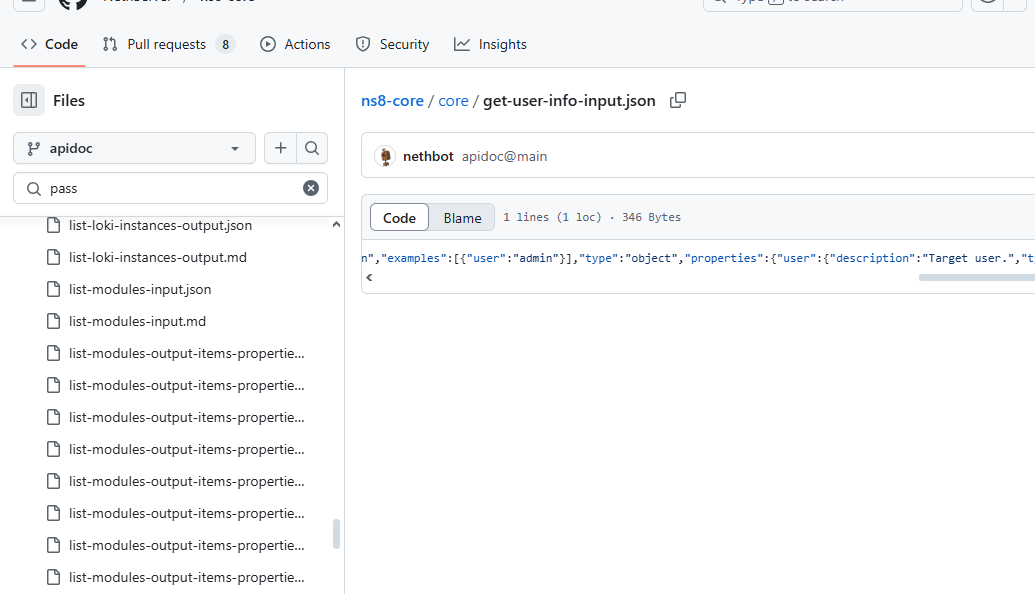Image resolution: width=1035 pixels, height=594 pixels.
Task: Open the Security tab
Action: [392, 44]
